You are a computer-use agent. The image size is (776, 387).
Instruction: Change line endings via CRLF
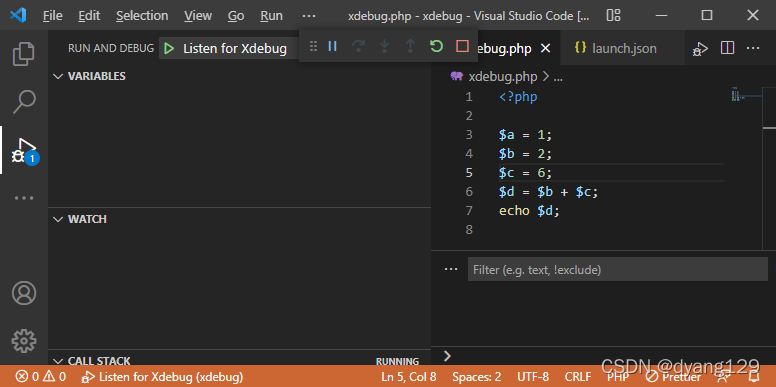coord(578,377)
